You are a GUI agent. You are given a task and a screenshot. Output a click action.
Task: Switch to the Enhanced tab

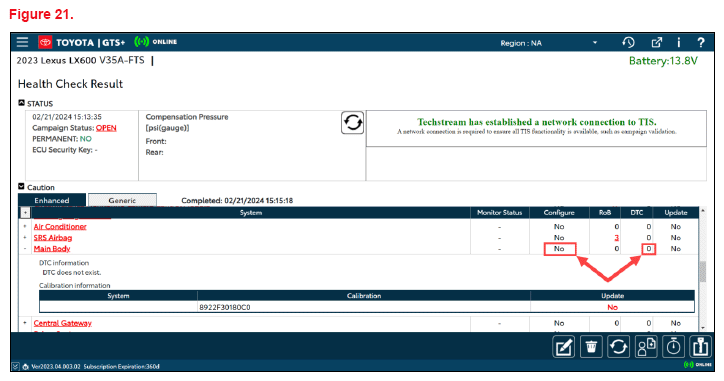(52, 200)
